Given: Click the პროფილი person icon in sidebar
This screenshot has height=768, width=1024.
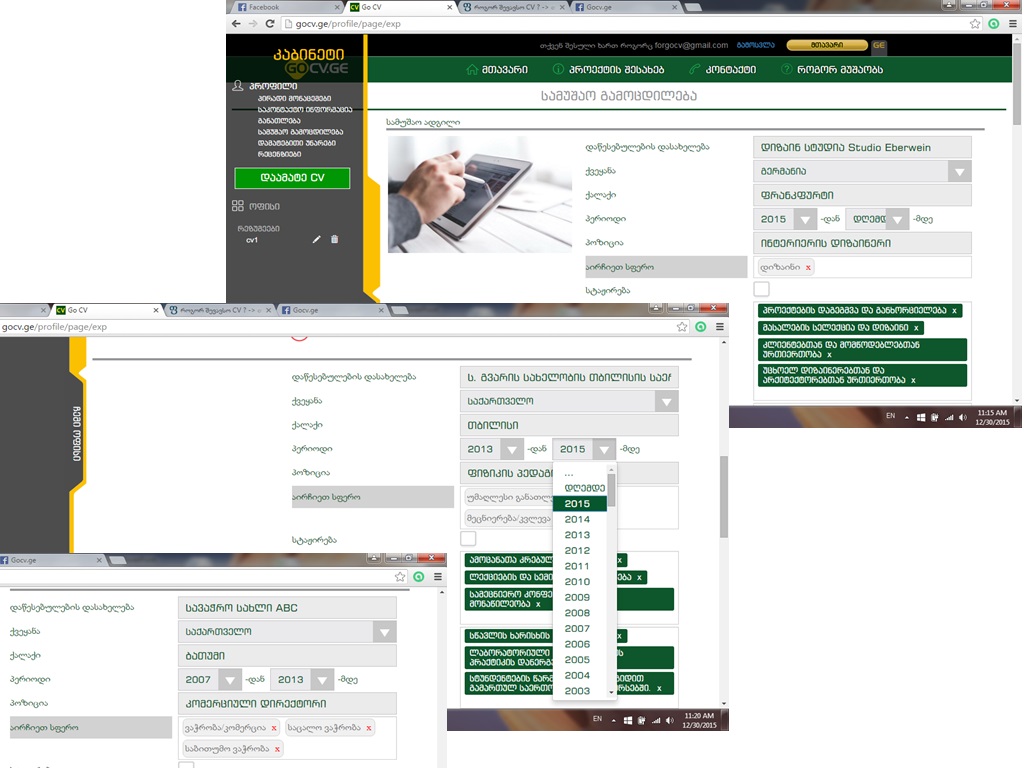Looking at the screenshot, I should tap(238, 86).
